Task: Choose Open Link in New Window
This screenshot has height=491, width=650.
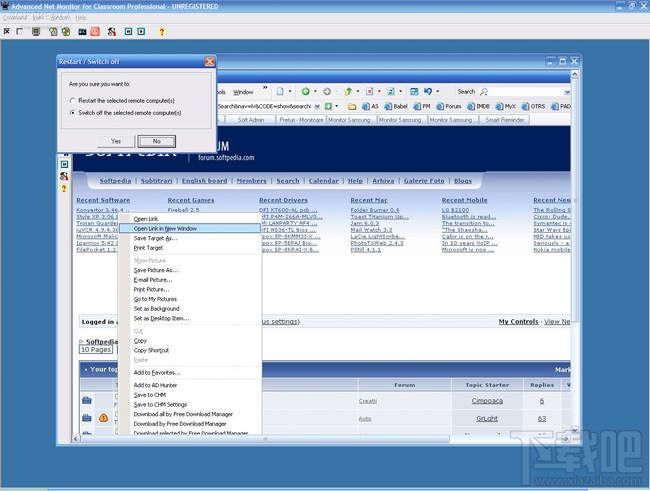Action: coord(189,228)
